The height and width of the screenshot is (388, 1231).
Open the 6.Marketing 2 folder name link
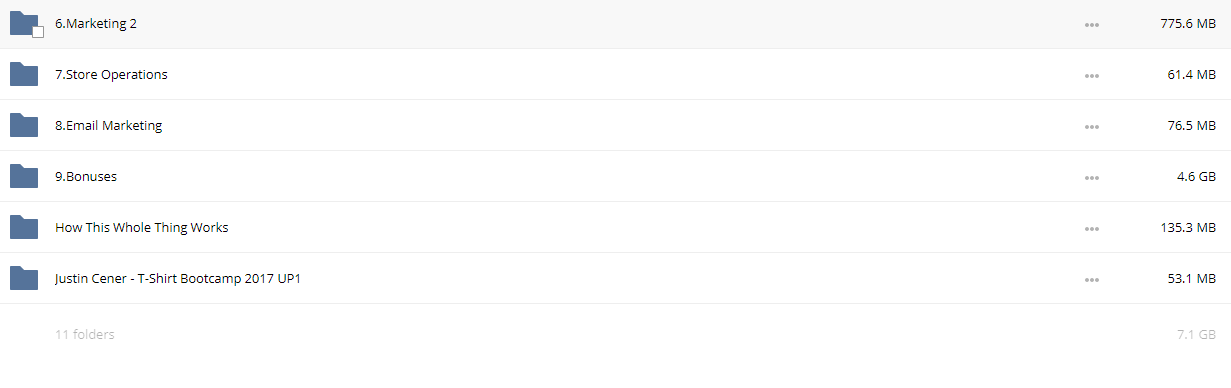point(96,24)
